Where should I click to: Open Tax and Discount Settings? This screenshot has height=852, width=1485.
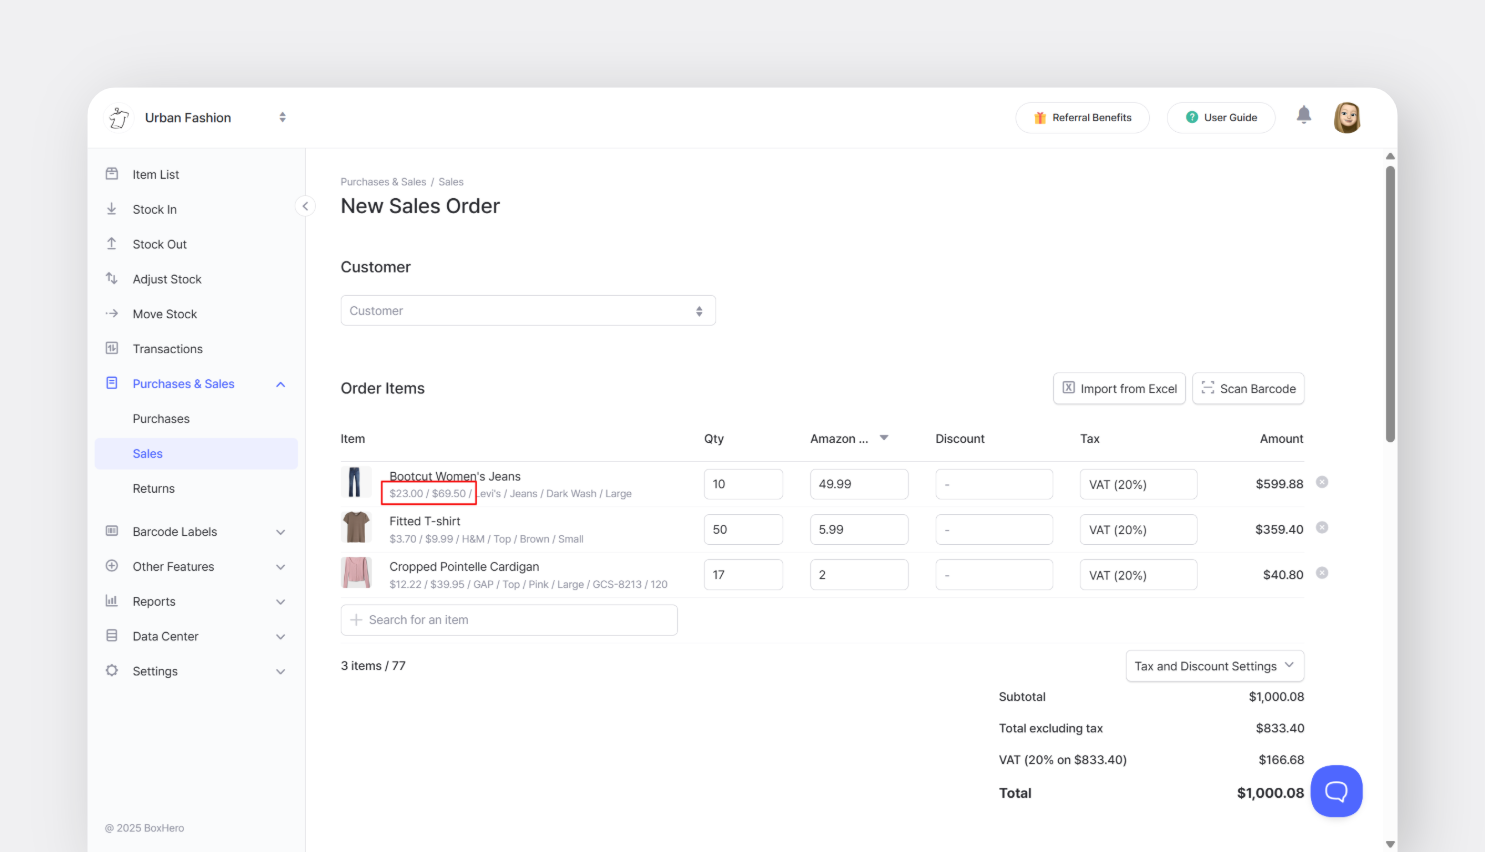[x=1214, y=666]
